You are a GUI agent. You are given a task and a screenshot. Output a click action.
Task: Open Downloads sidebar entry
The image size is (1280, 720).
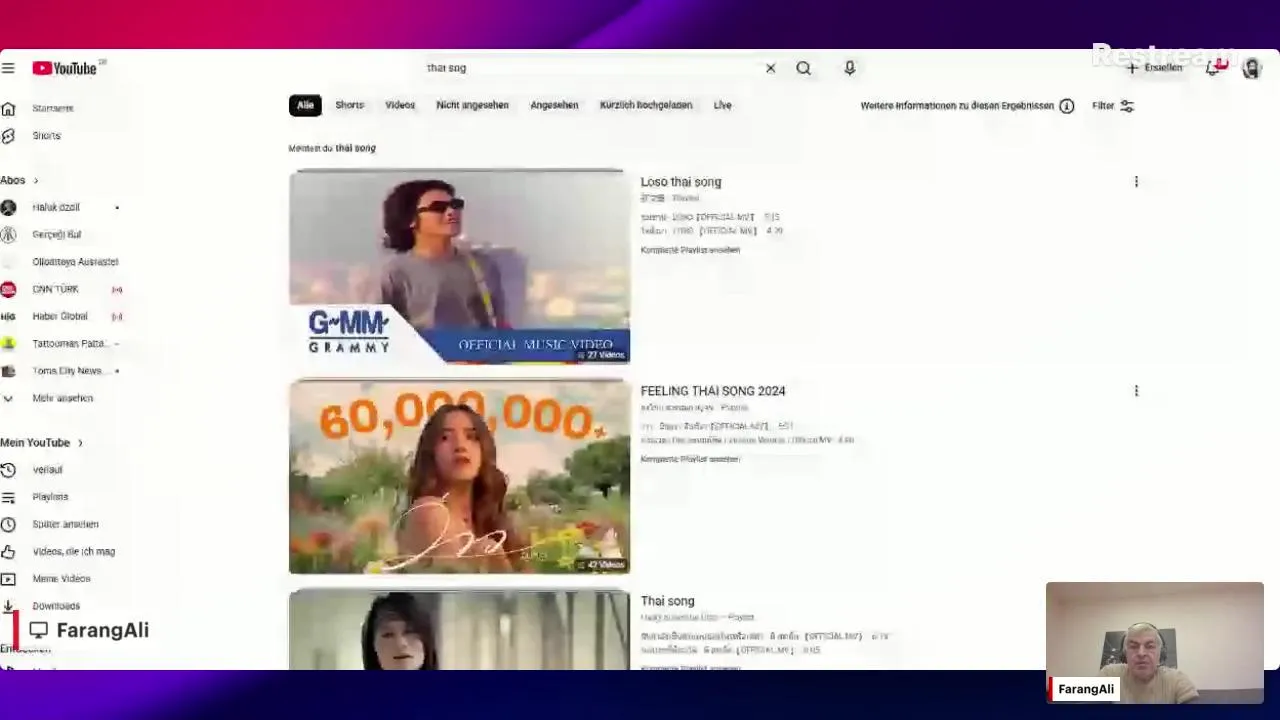(x=56, y=606)
